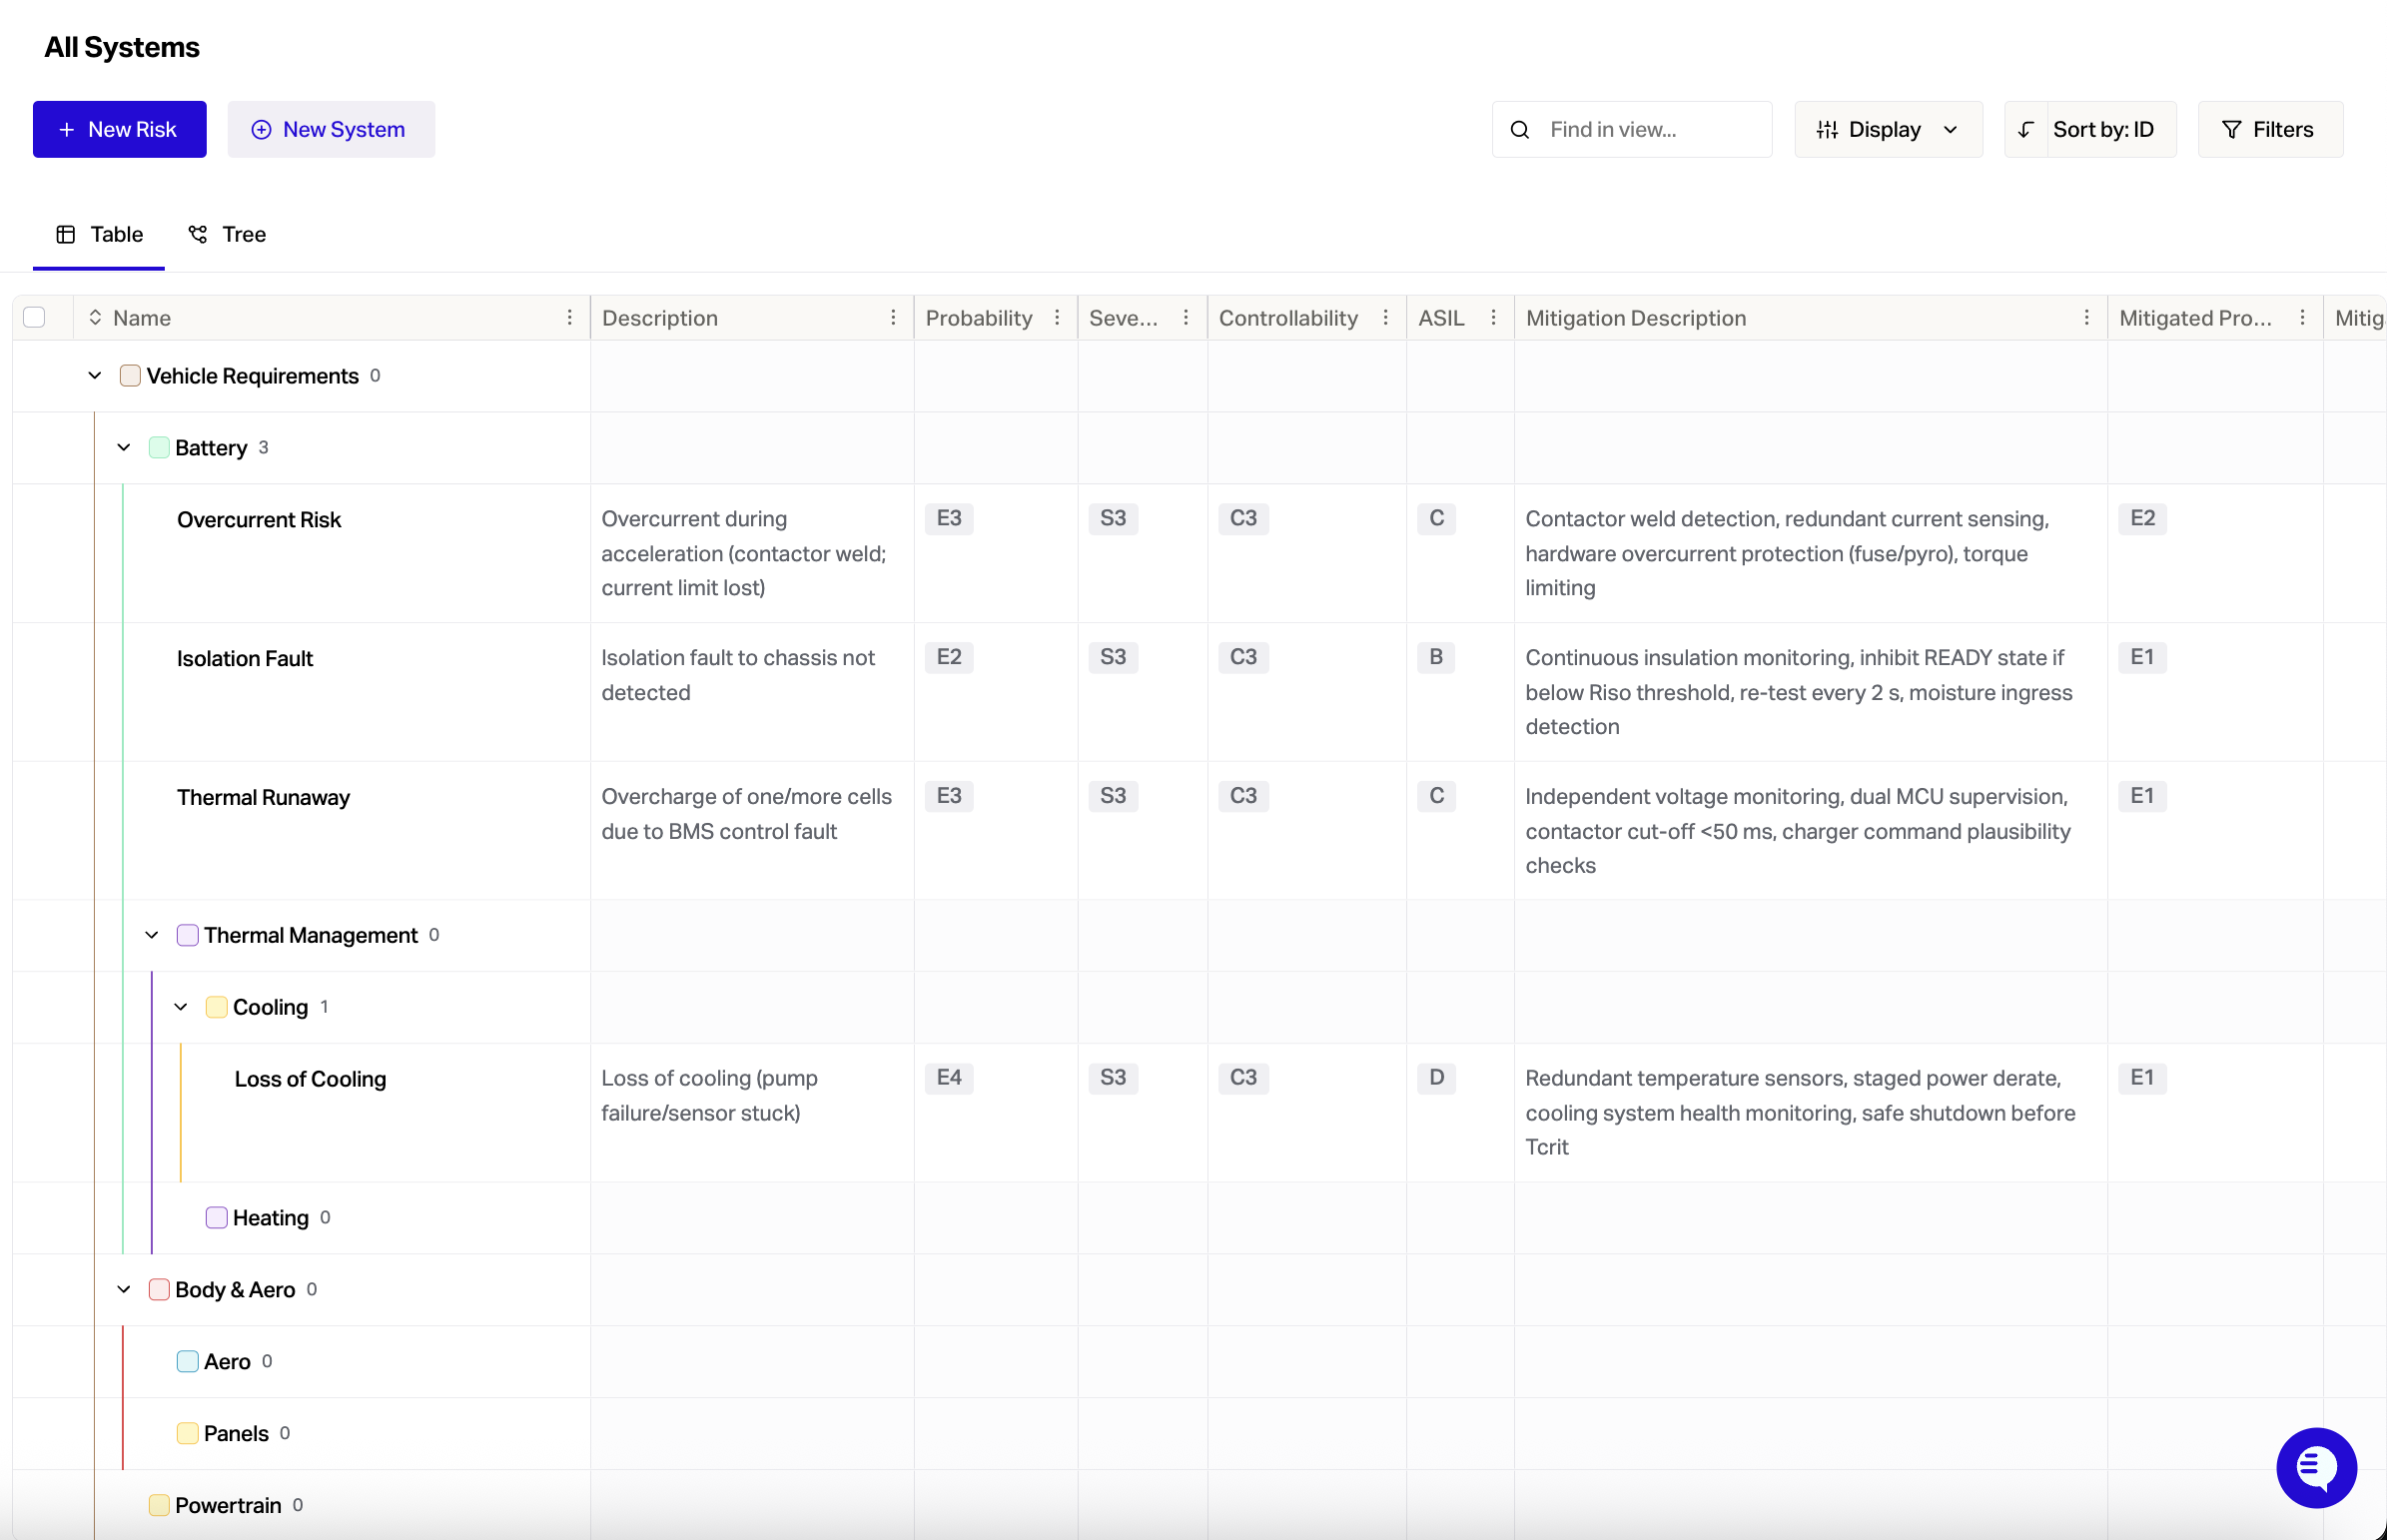Click the Name column sort arrows
This screenshot has height=1540, width=2387.
pos(95,318)
